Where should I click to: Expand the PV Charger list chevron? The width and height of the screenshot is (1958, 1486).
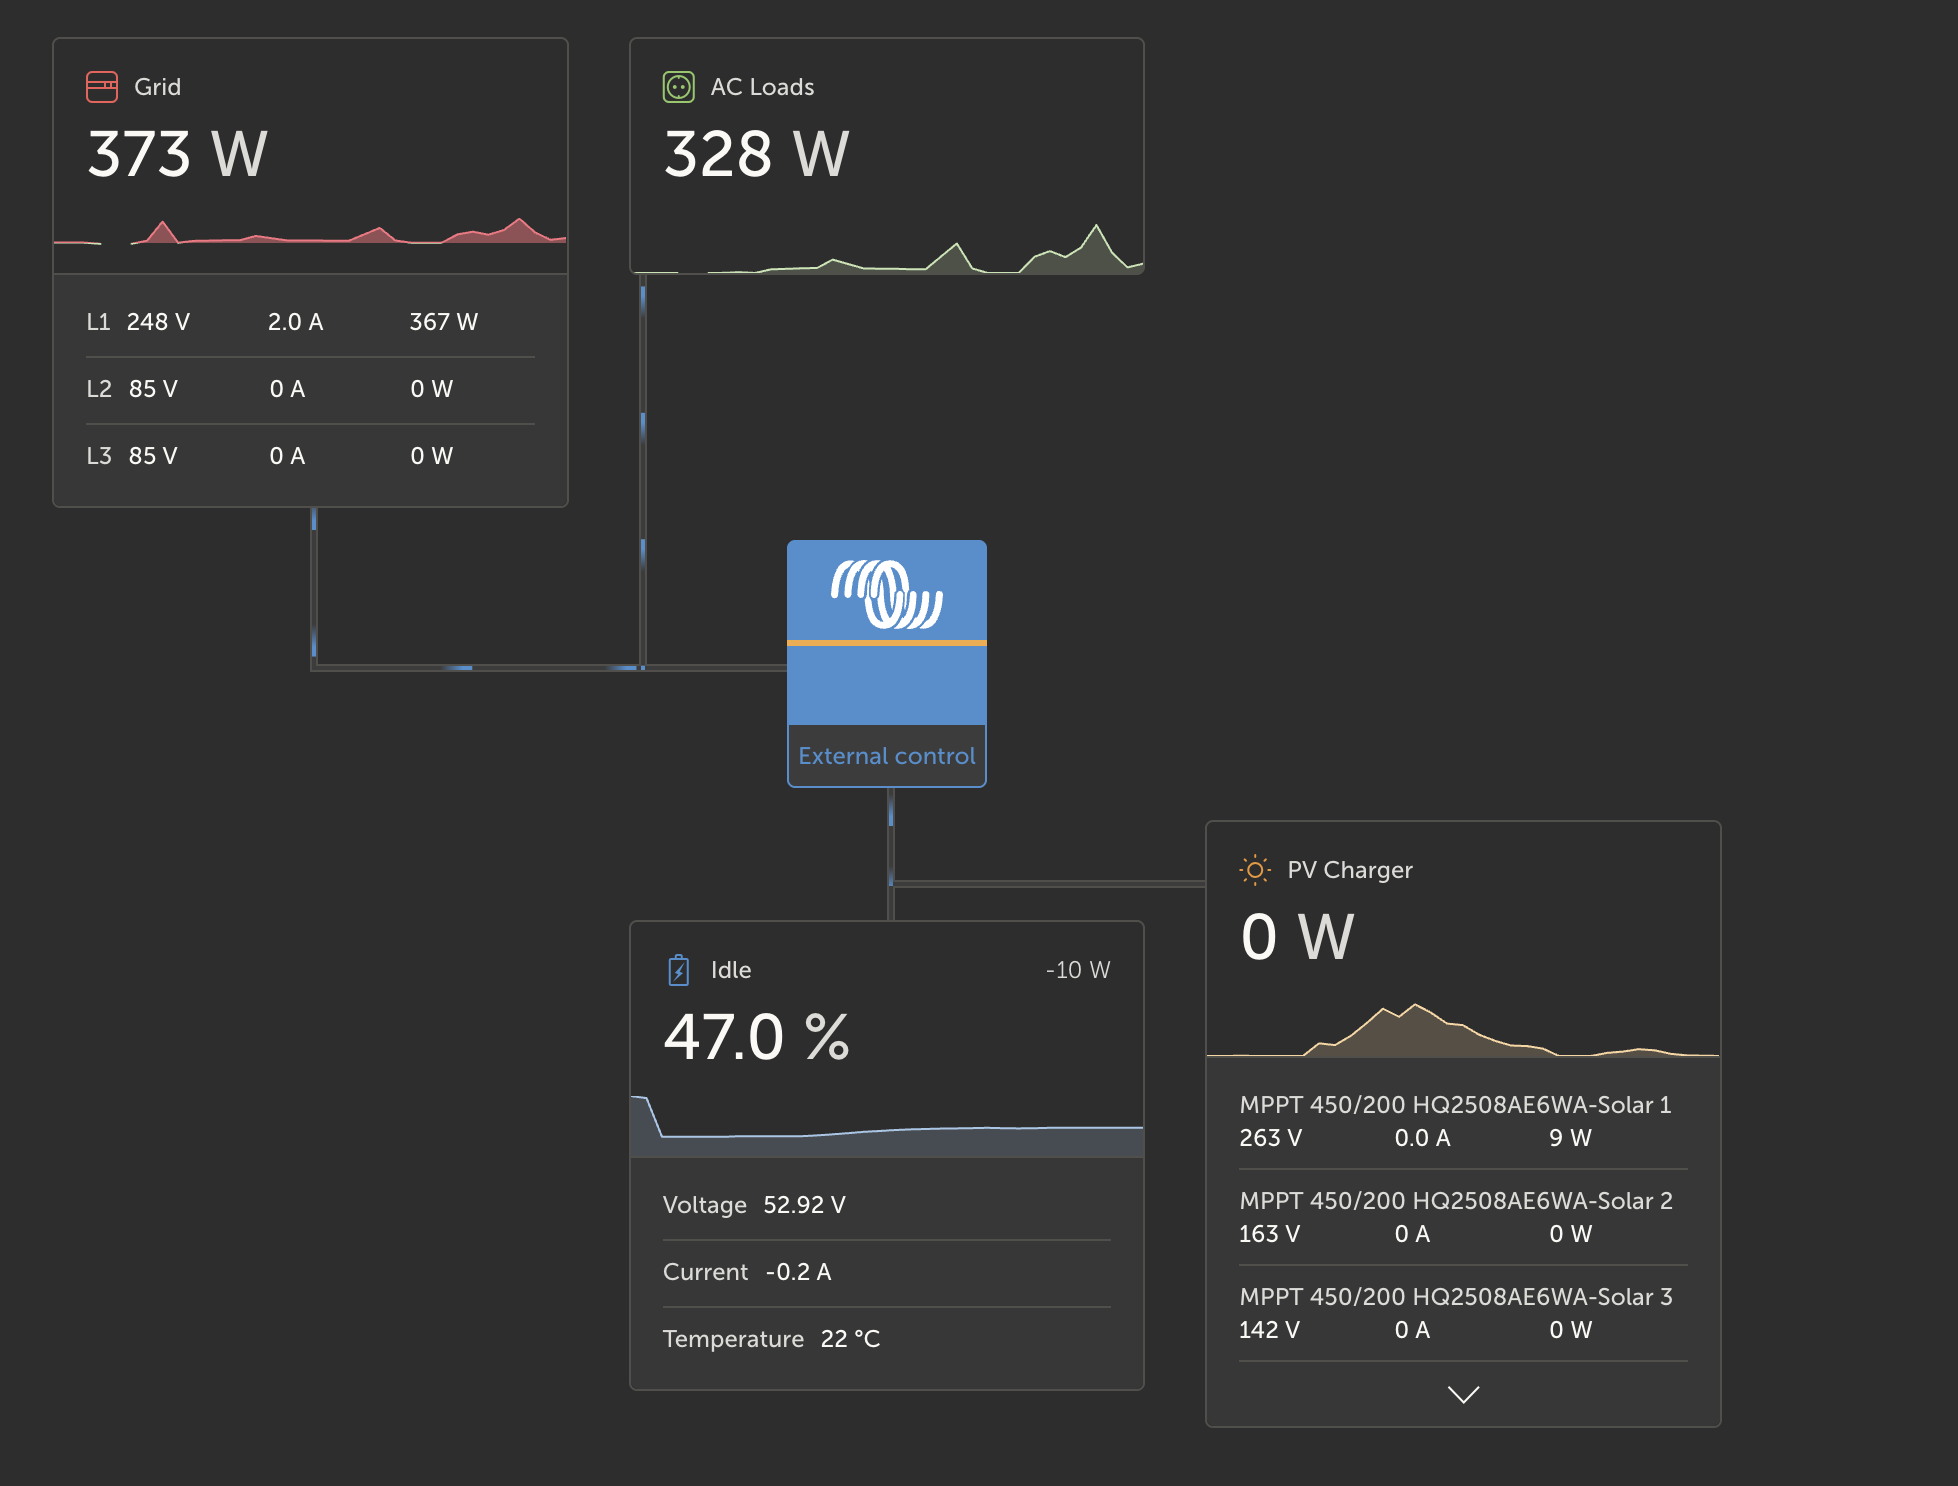(1463, 1394)
